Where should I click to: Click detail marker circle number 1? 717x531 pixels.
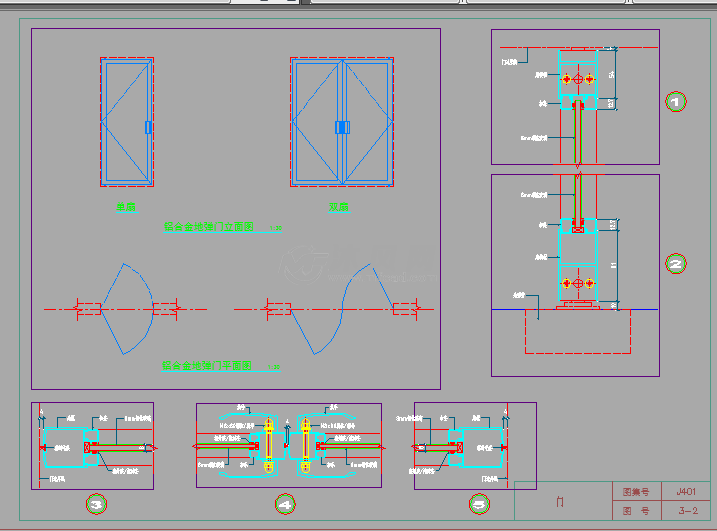(x=676, y=102)
